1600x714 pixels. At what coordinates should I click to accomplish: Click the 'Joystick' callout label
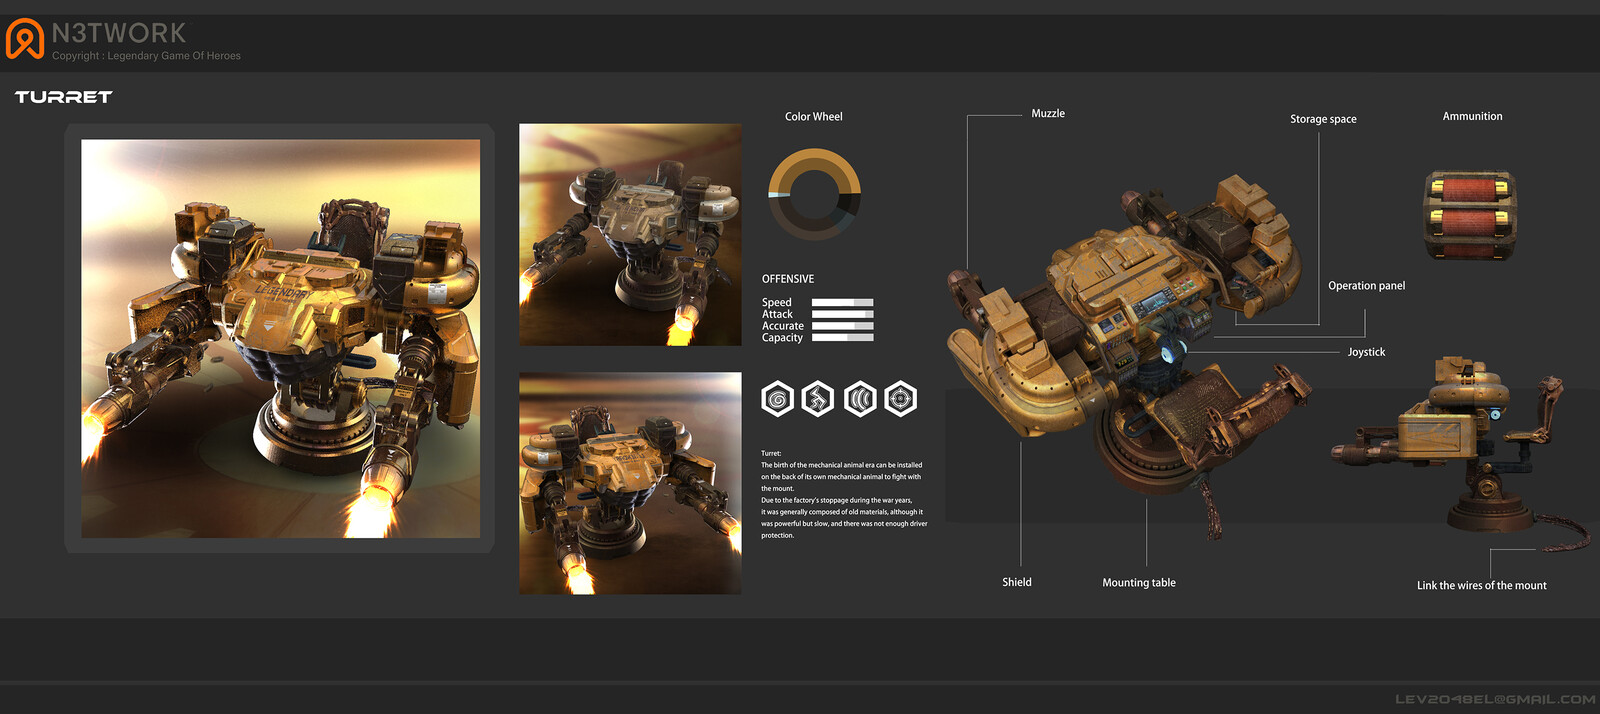(1366, 352)
